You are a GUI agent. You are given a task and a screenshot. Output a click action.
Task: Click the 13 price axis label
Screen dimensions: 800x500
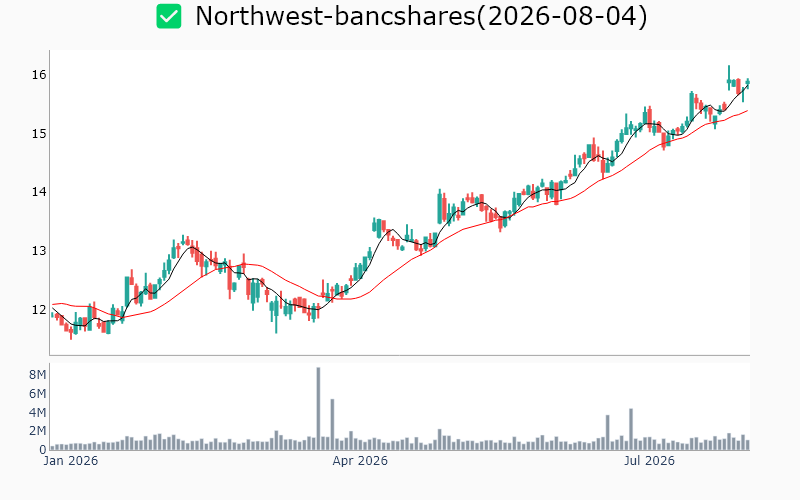(x=39, y=251)
